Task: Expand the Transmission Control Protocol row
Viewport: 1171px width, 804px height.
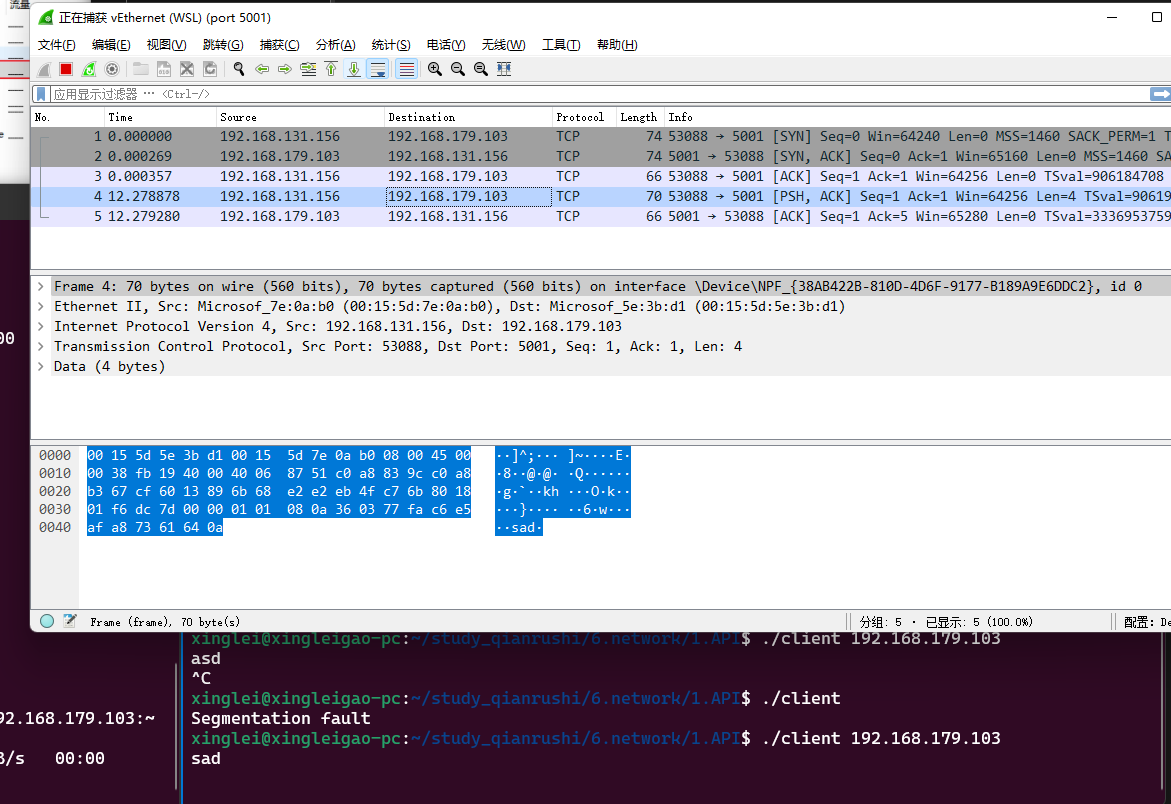Action: click(41, 346)
